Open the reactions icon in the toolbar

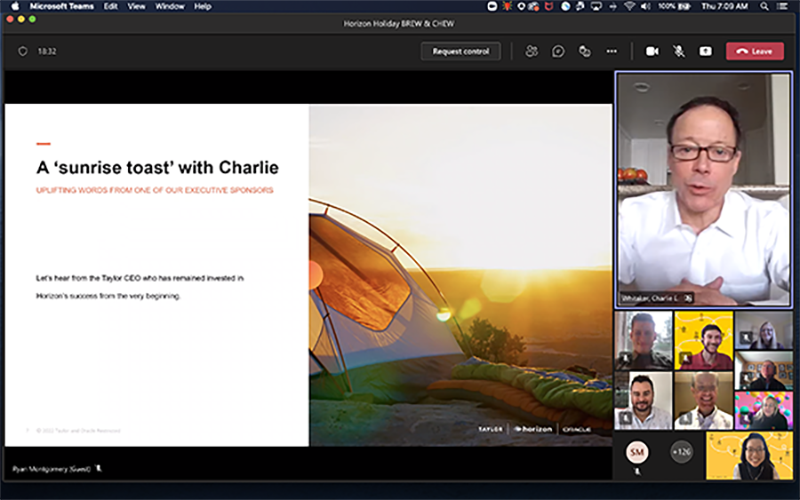point(585,51)
